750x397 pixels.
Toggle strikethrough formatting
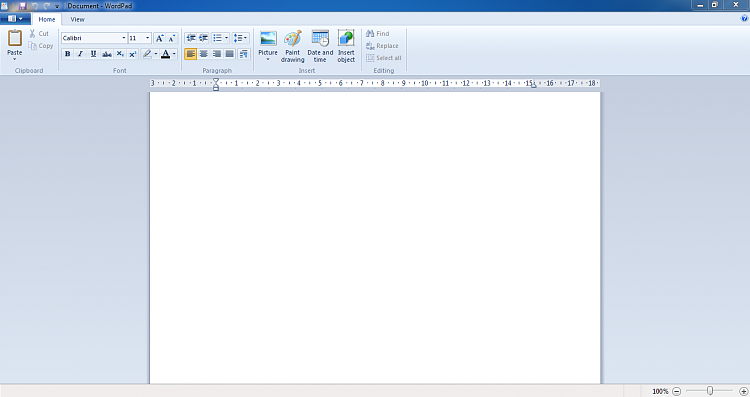click(x=107, y=54)
